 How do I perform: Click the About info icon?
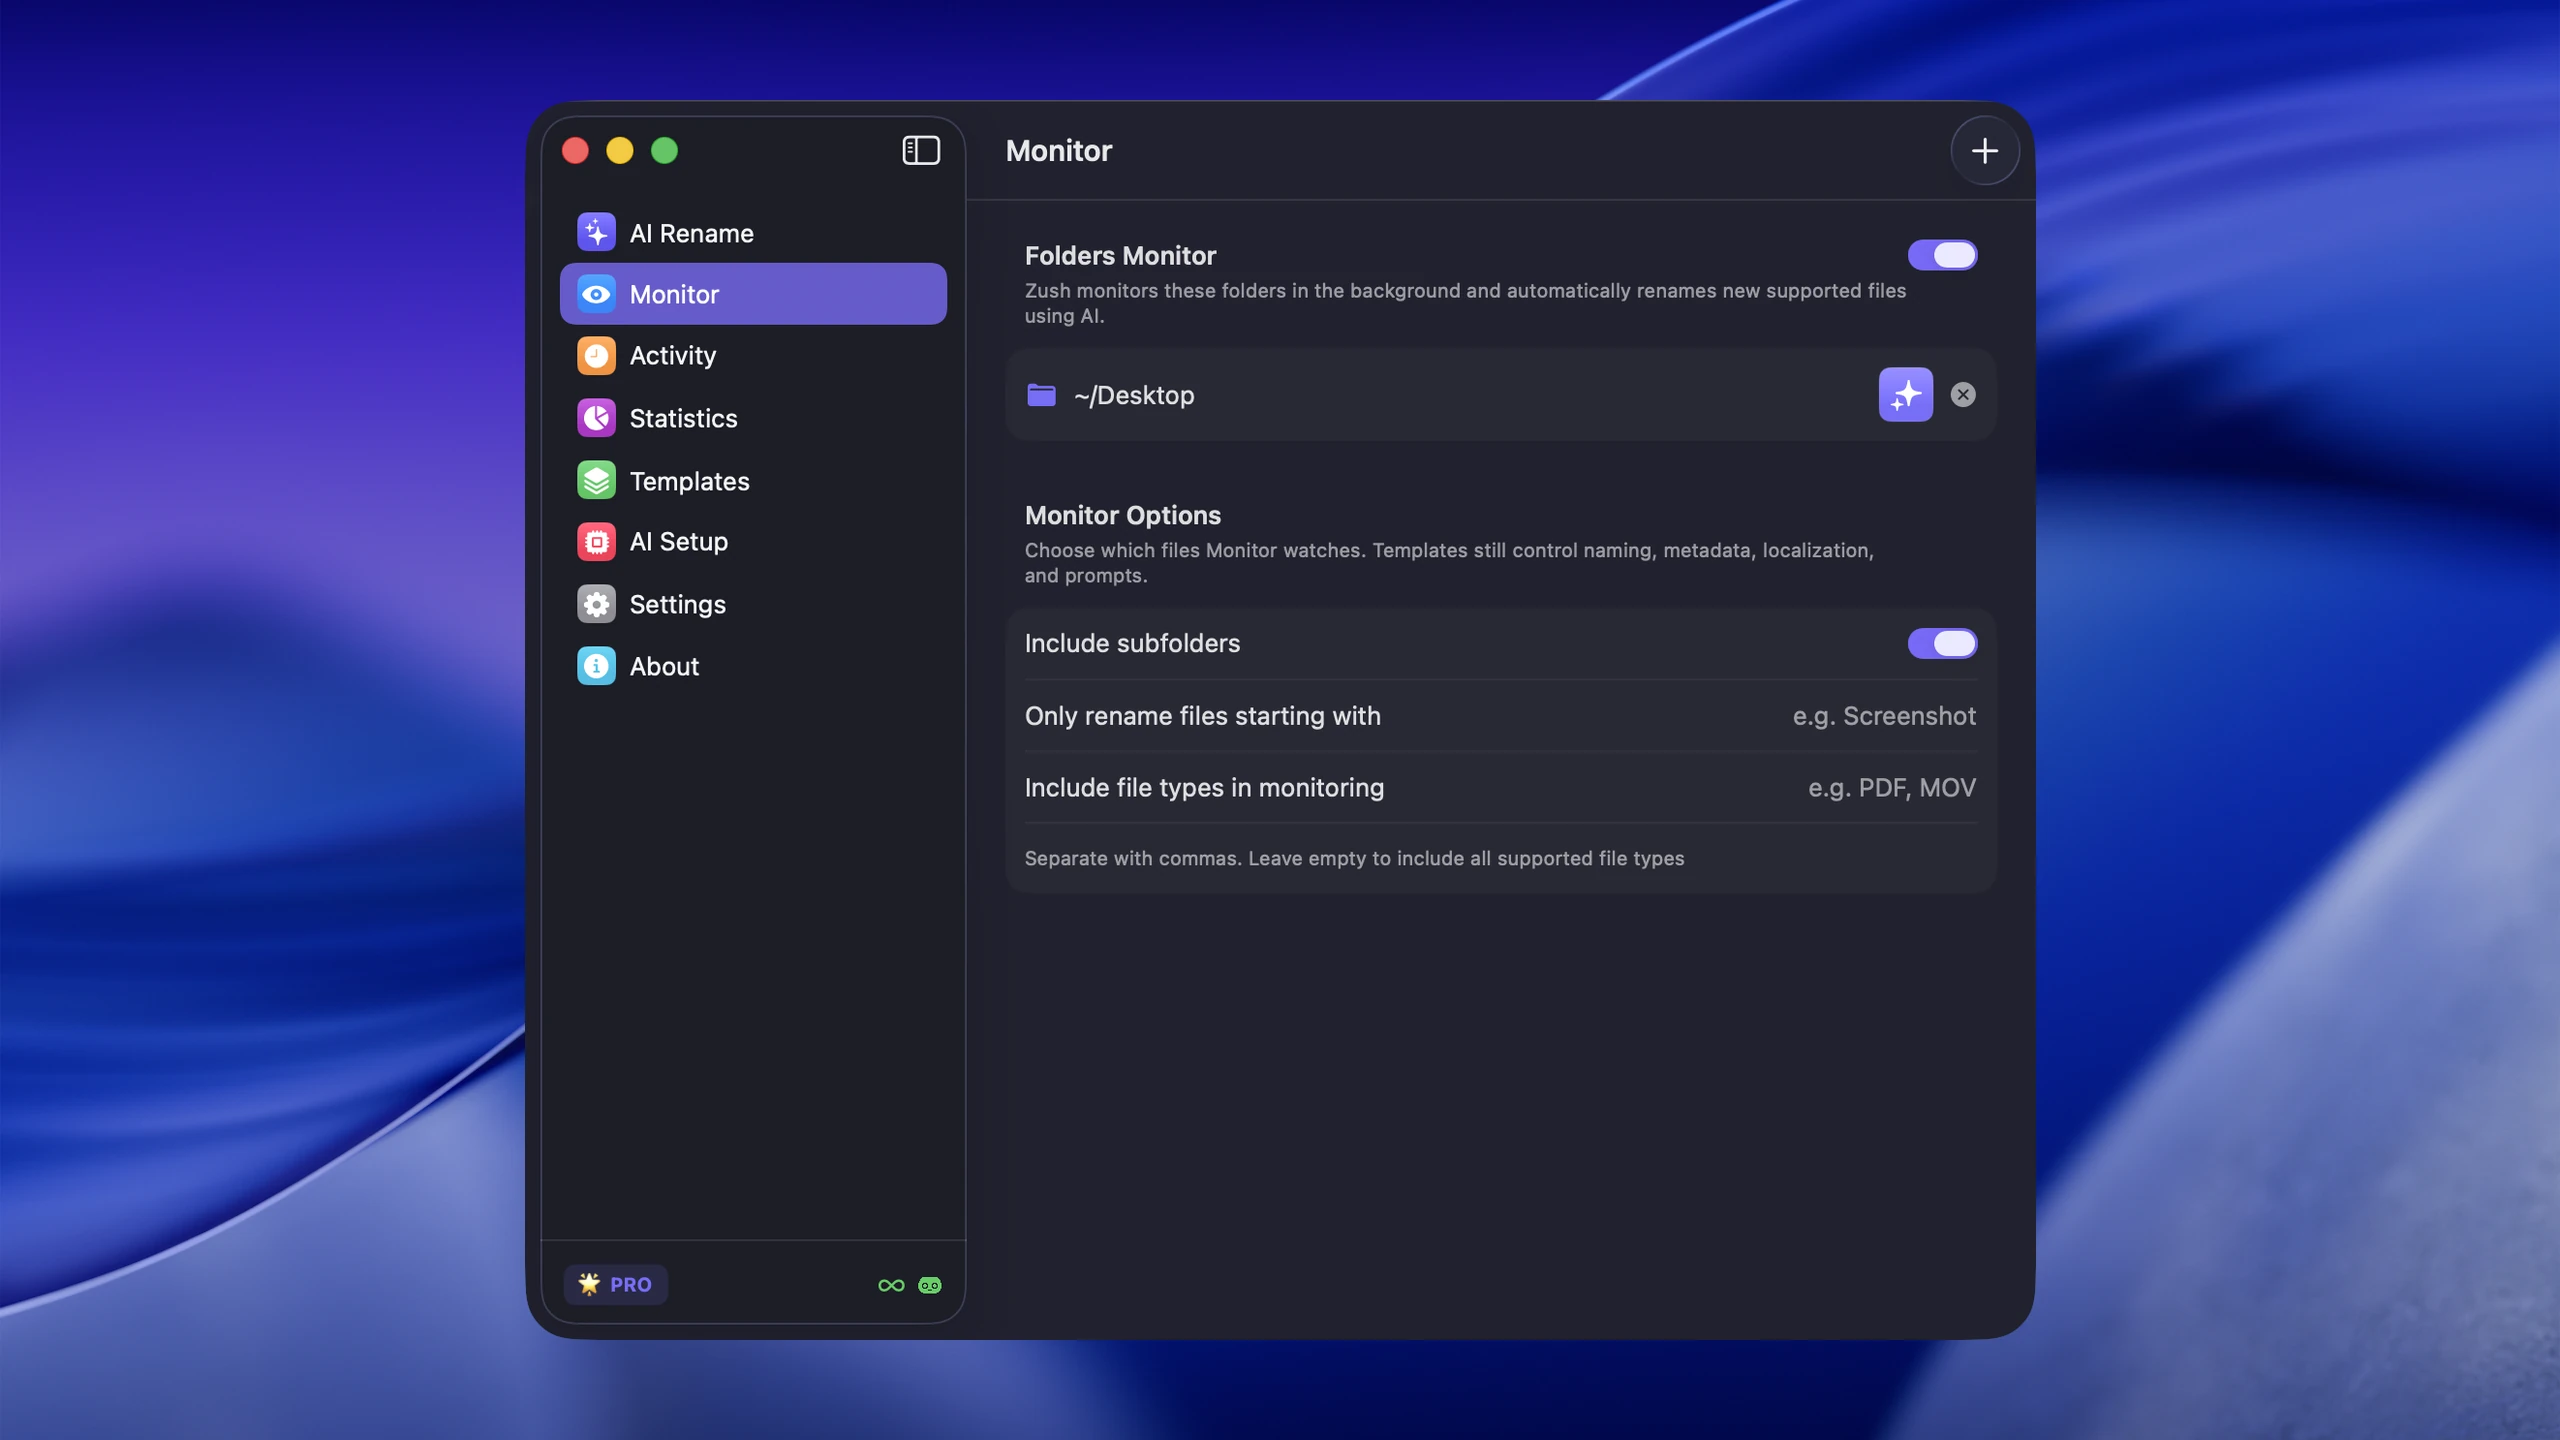596,666
